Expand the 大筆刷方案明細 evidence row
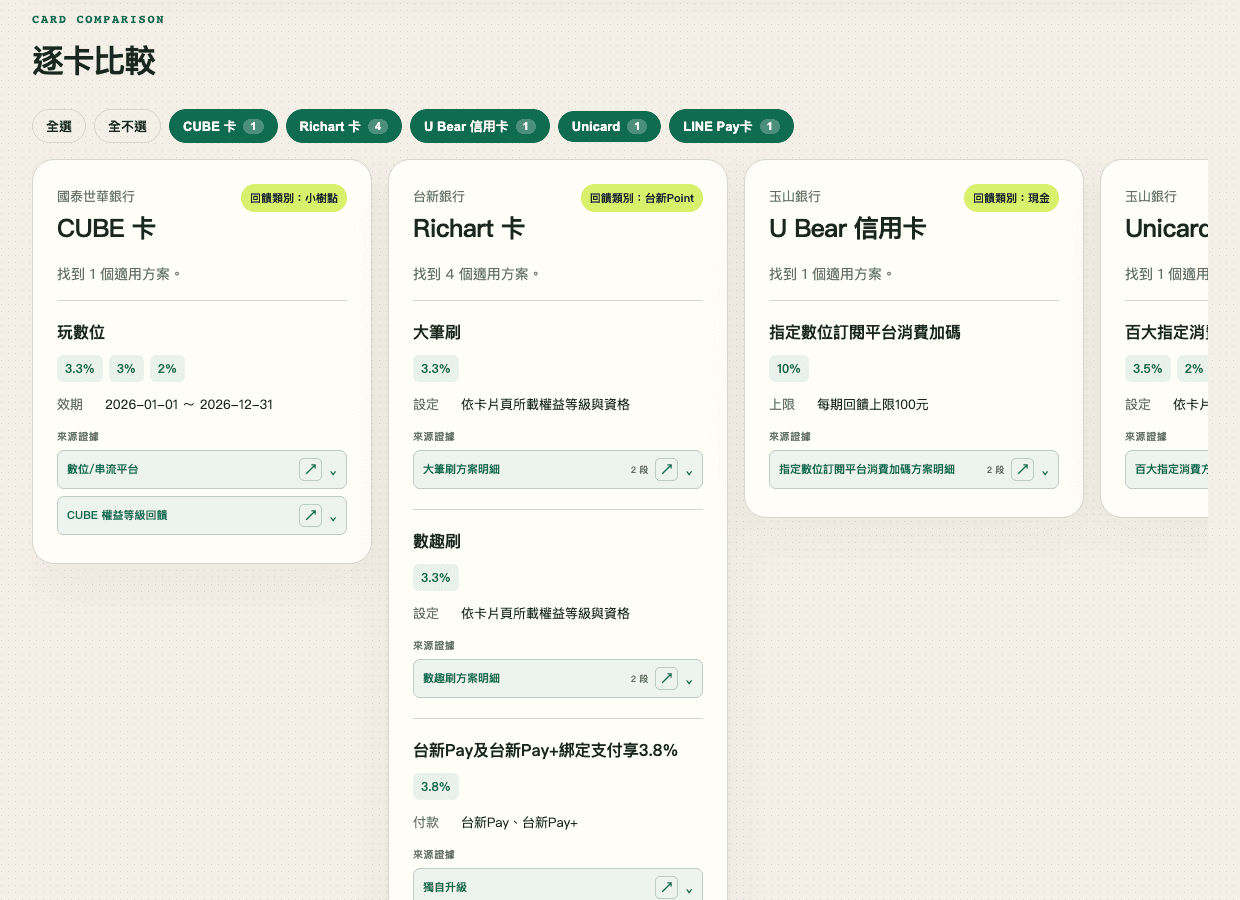 689,471
